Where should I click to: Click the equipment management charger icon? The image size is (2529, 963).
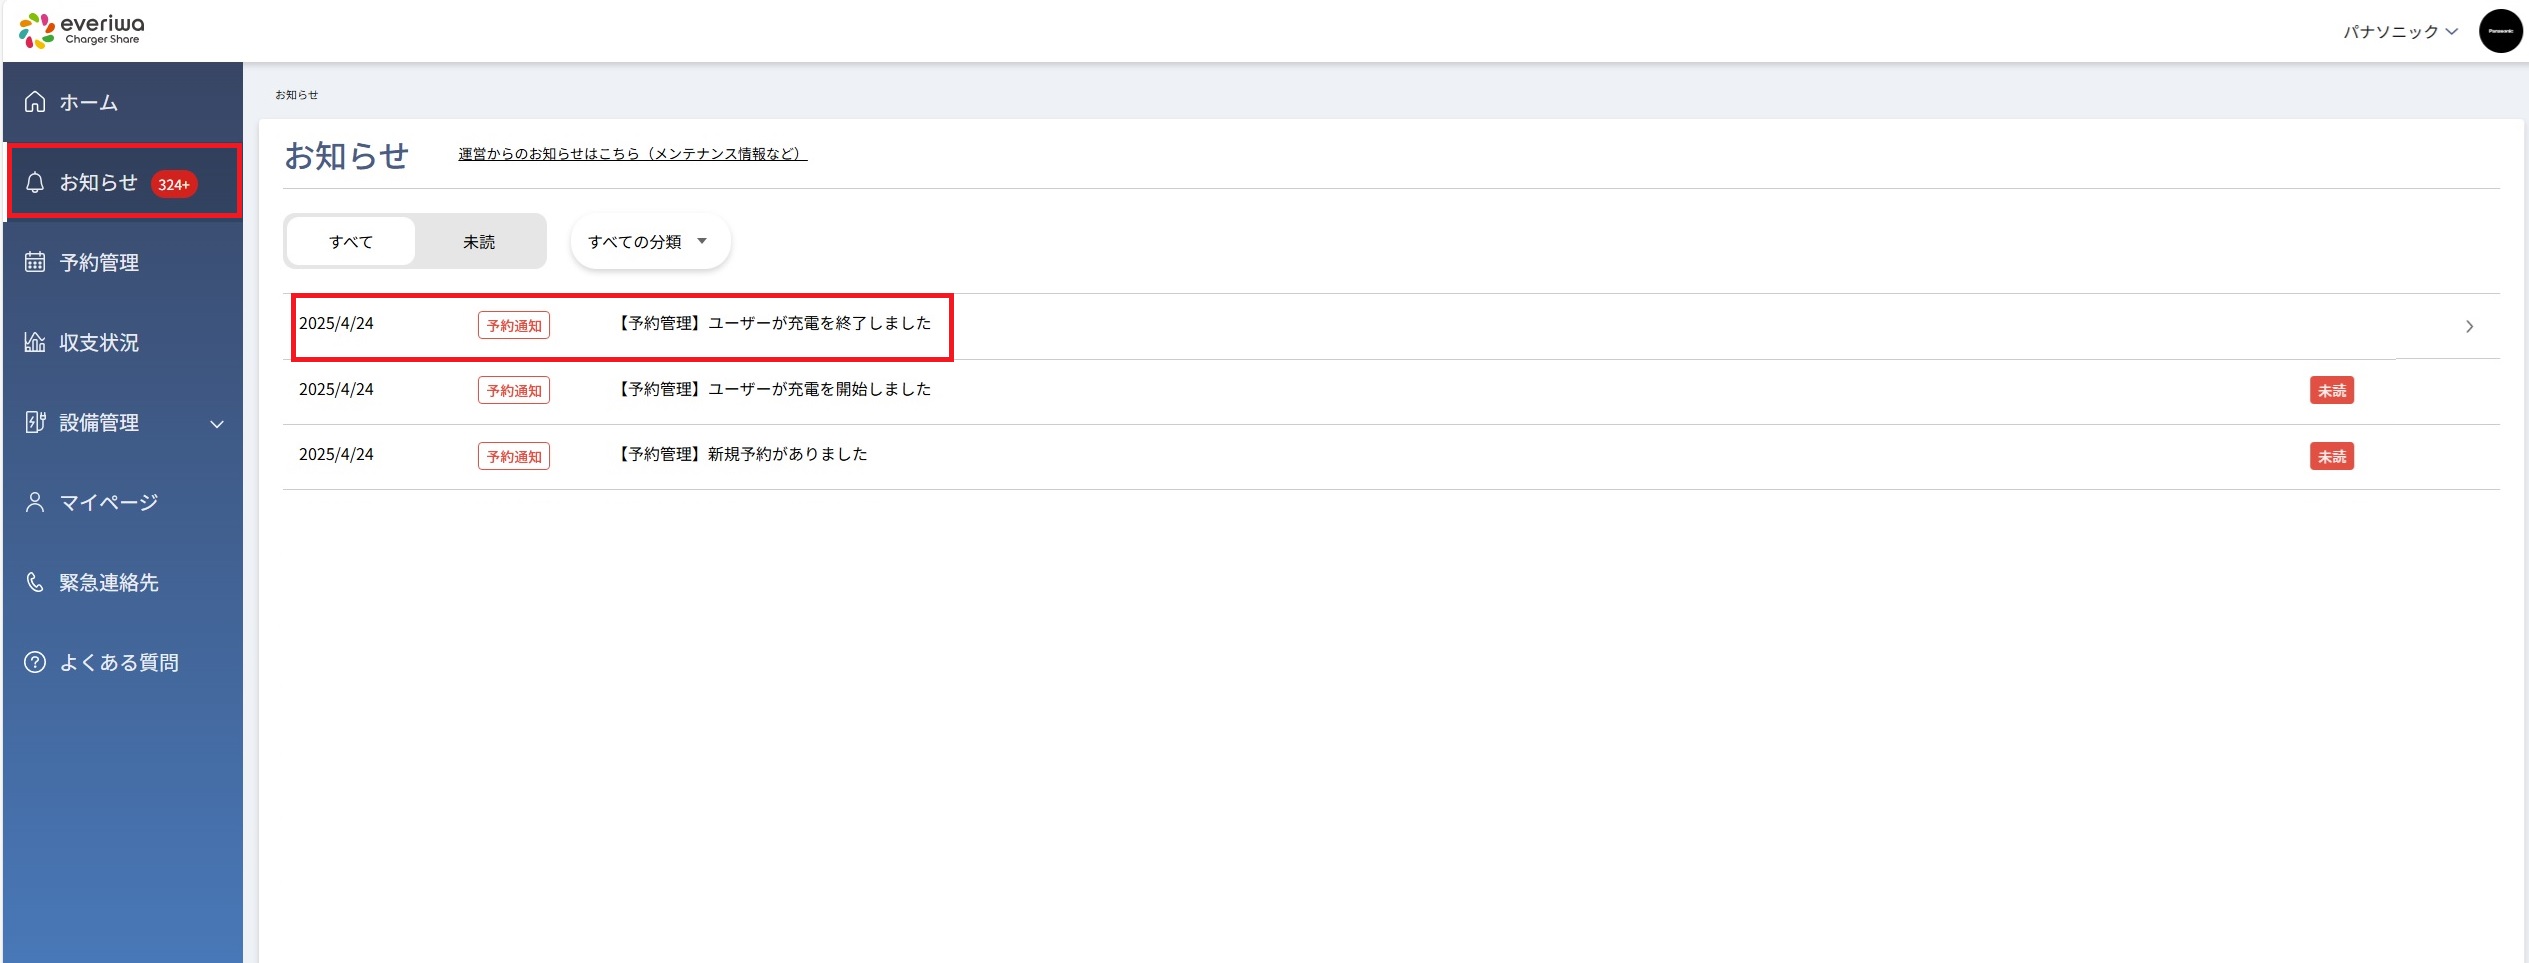coord(35,422)
